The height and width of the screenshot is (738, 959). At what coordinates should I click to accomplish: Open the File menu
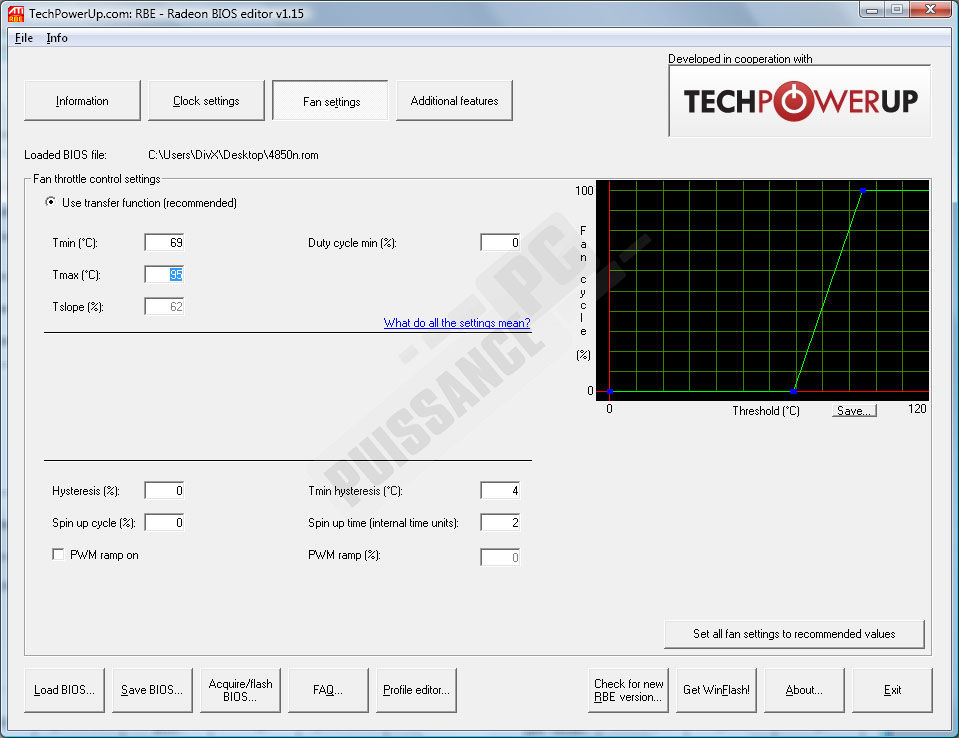[x=24, y=38]
